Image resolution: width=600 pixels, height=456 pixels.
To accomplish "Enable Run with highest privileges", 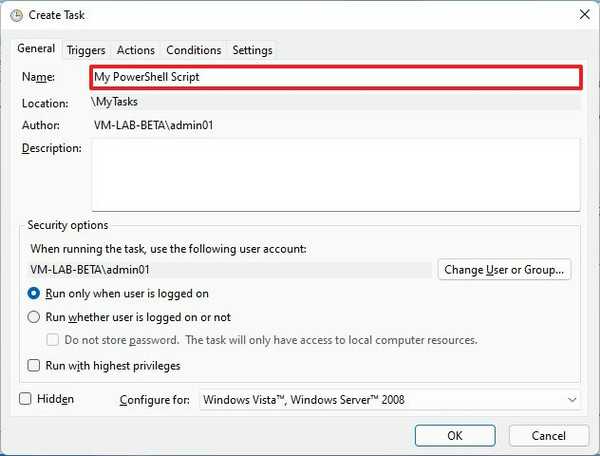I will (x=35, y=366).
